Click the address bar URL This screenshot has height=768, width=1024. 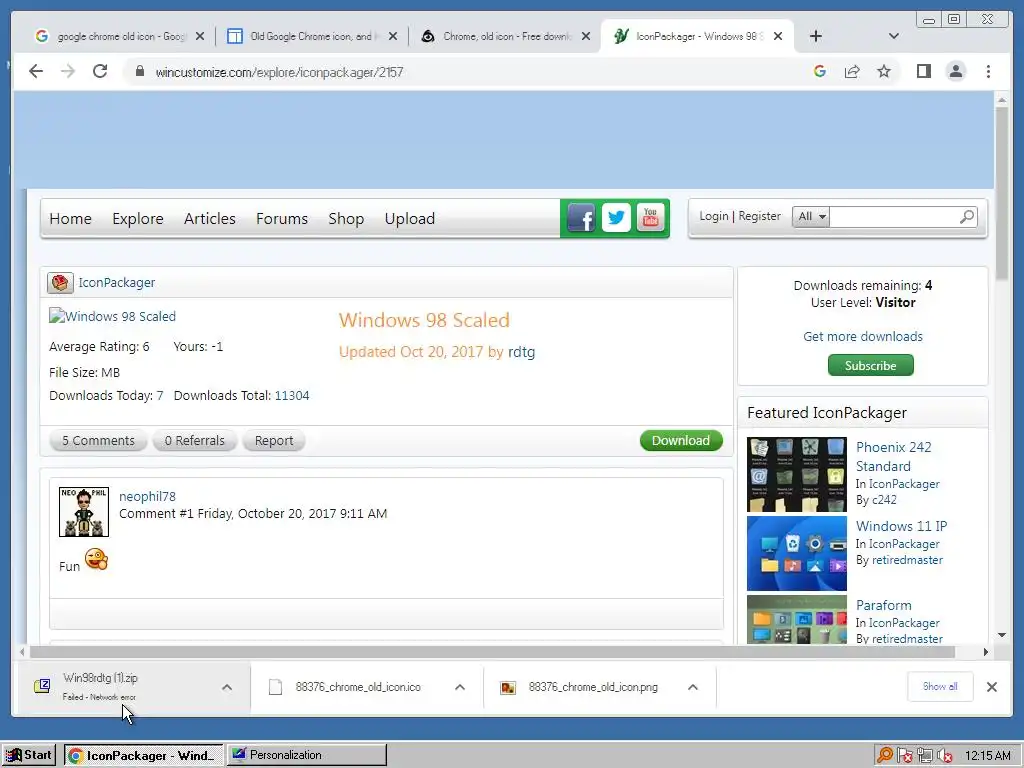(280, 72)
